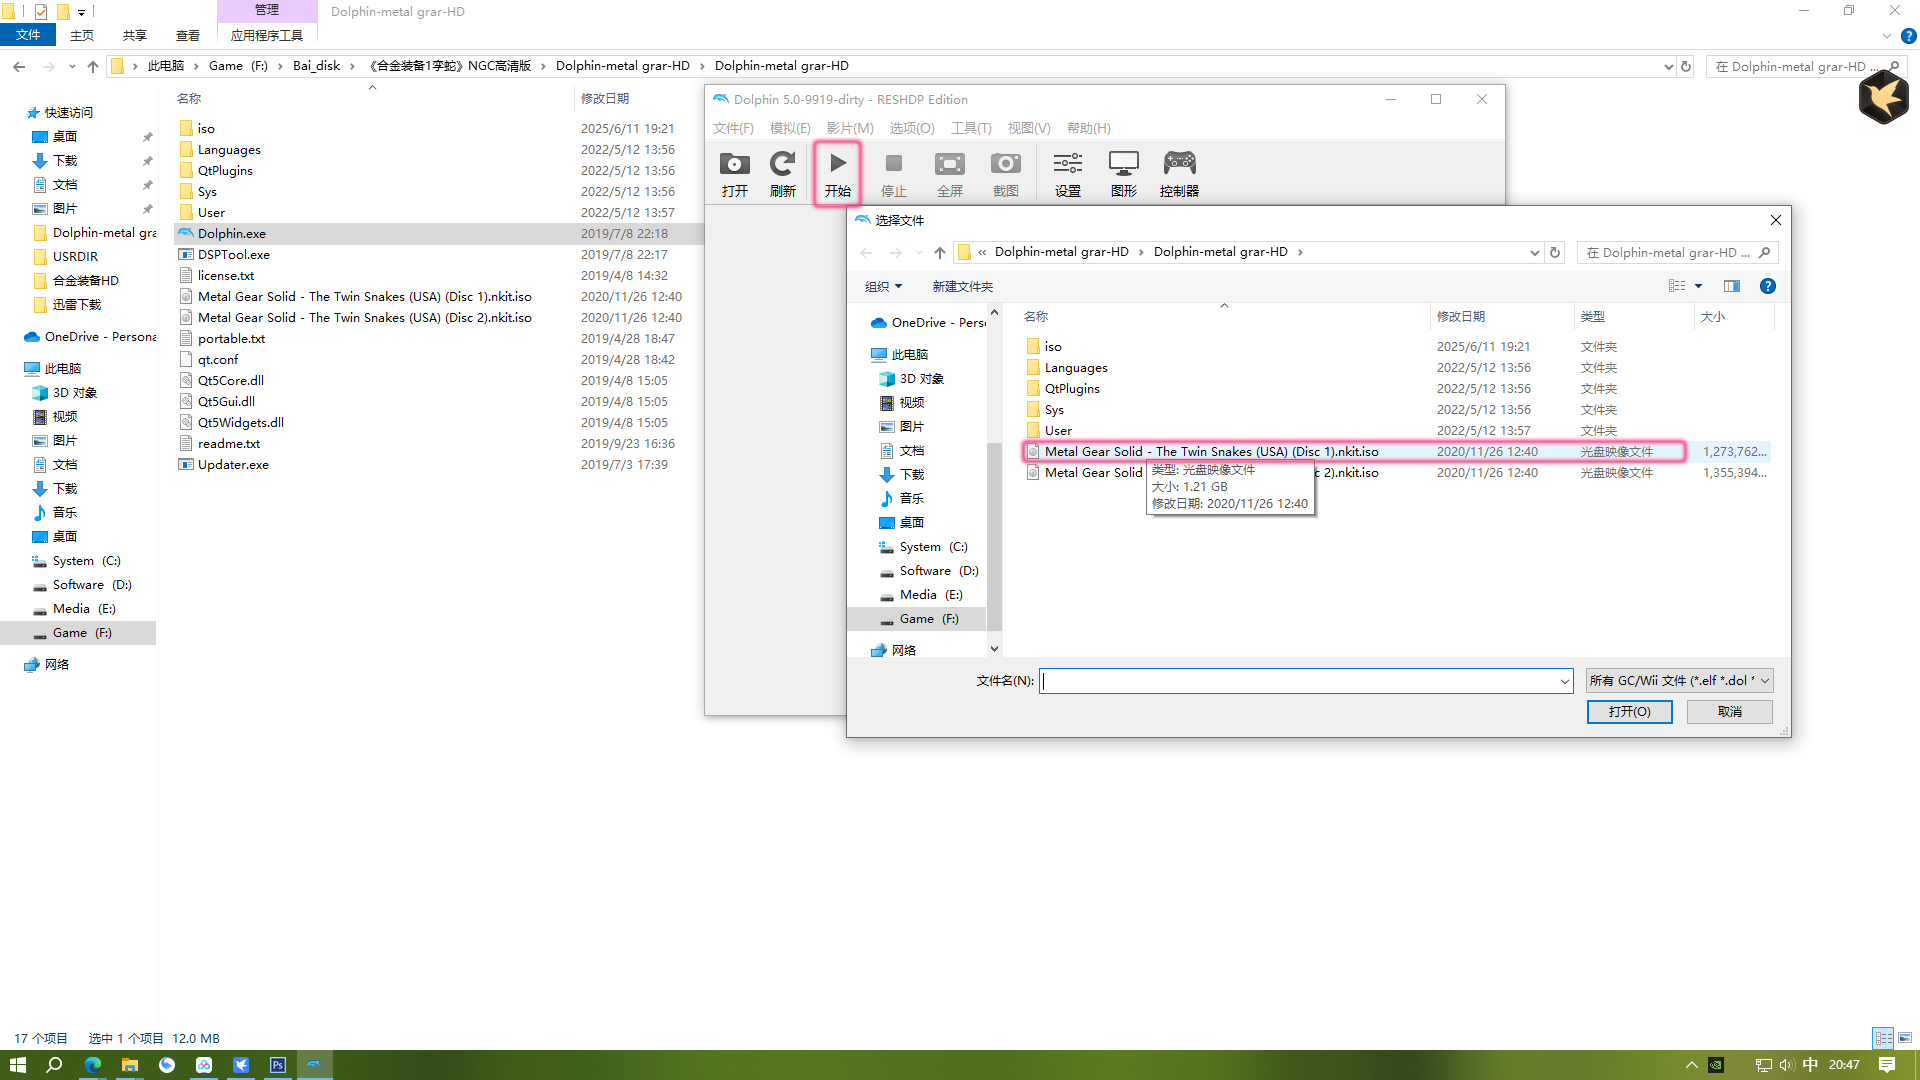
Task: Start emulation with the 开始 play button
Action: point(838,174)
